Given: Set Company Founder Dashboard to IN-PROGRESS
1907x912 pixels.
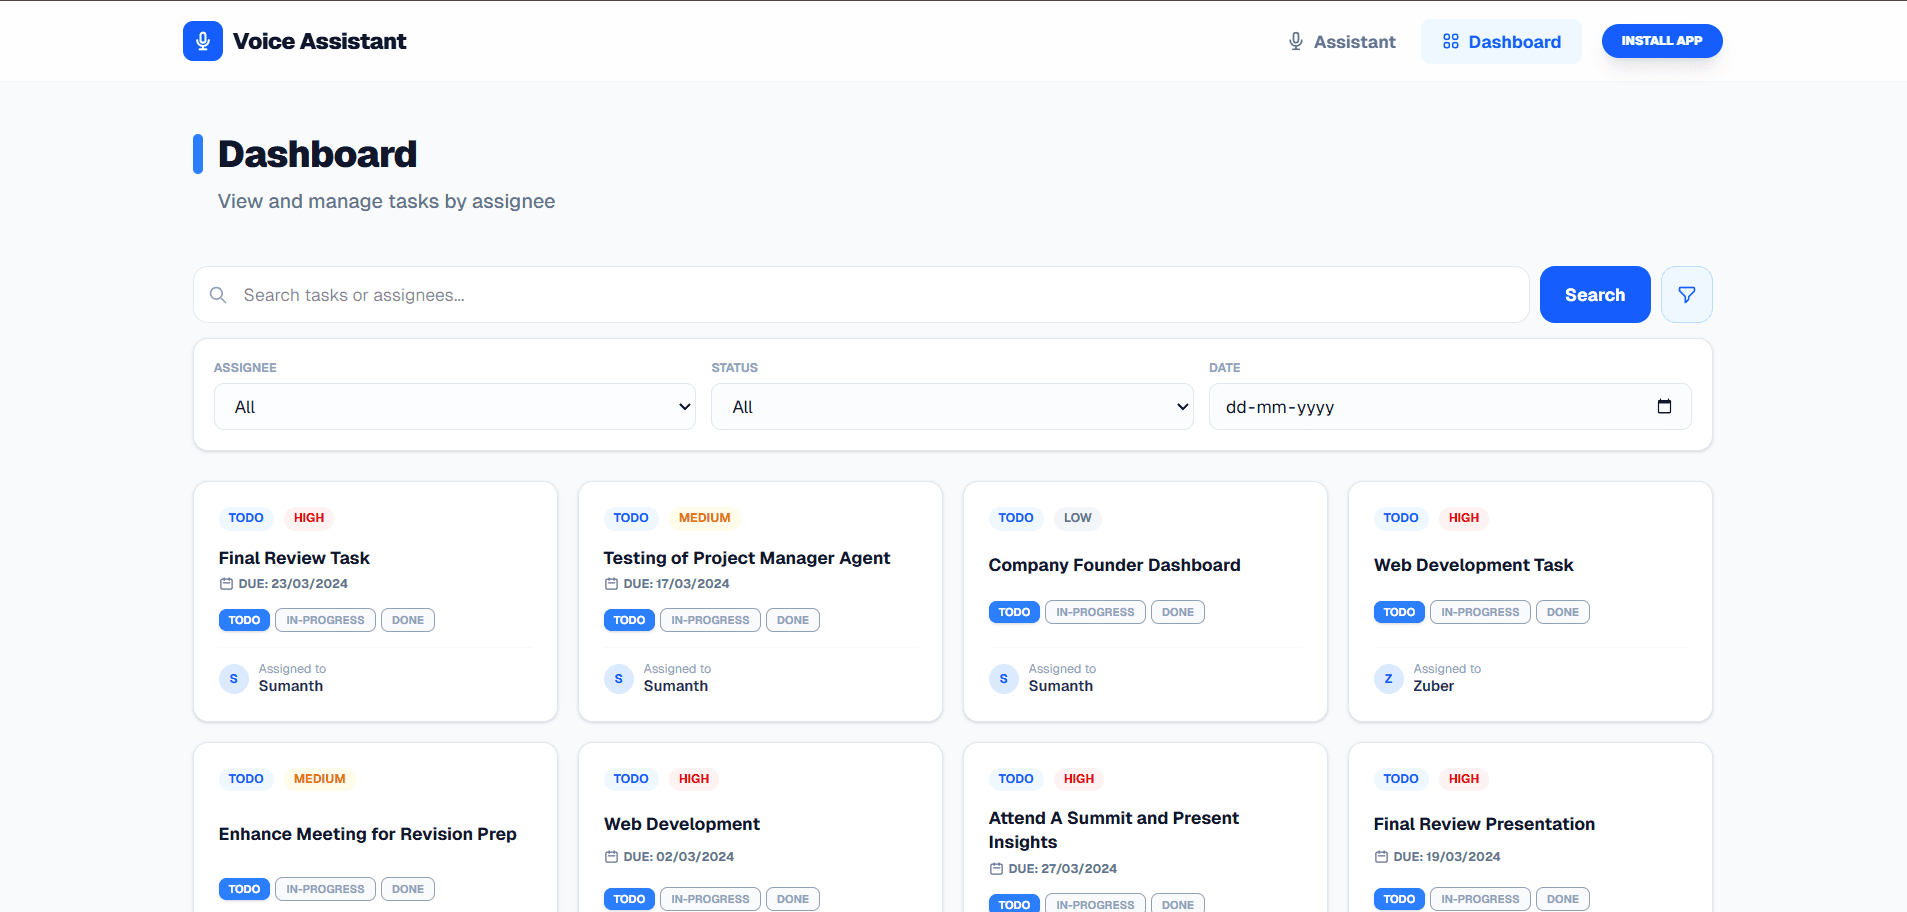Looking at the screenshot, I should point(1095,611).
